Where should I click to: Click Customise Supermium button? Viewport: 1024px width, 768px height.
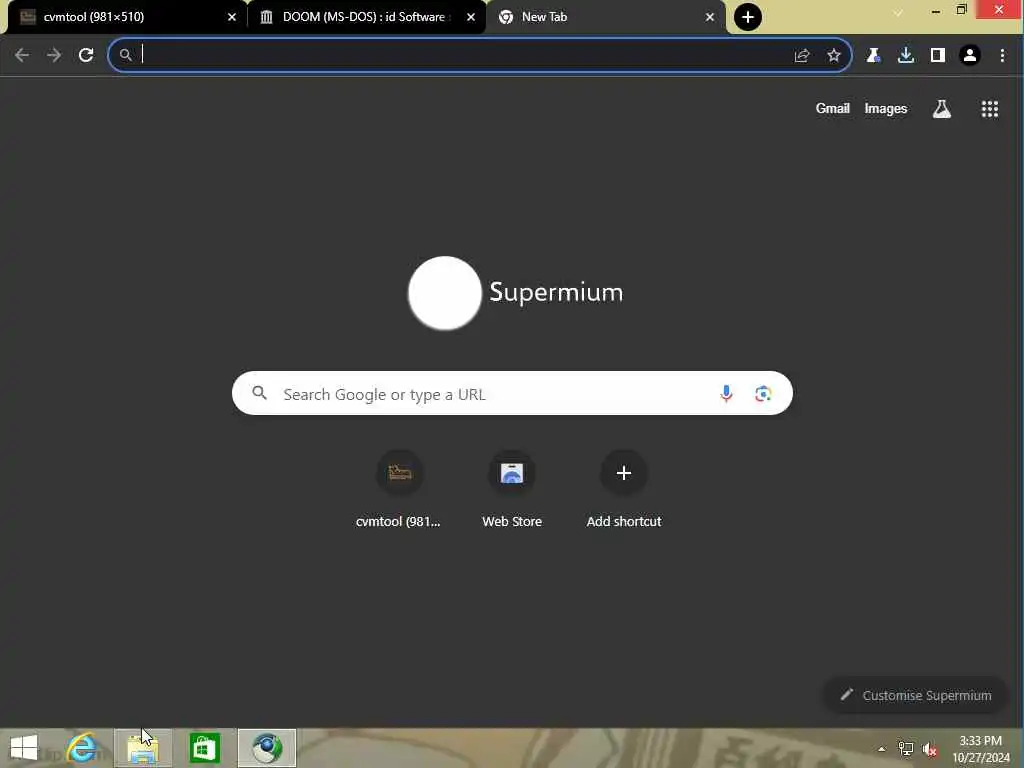916,696
